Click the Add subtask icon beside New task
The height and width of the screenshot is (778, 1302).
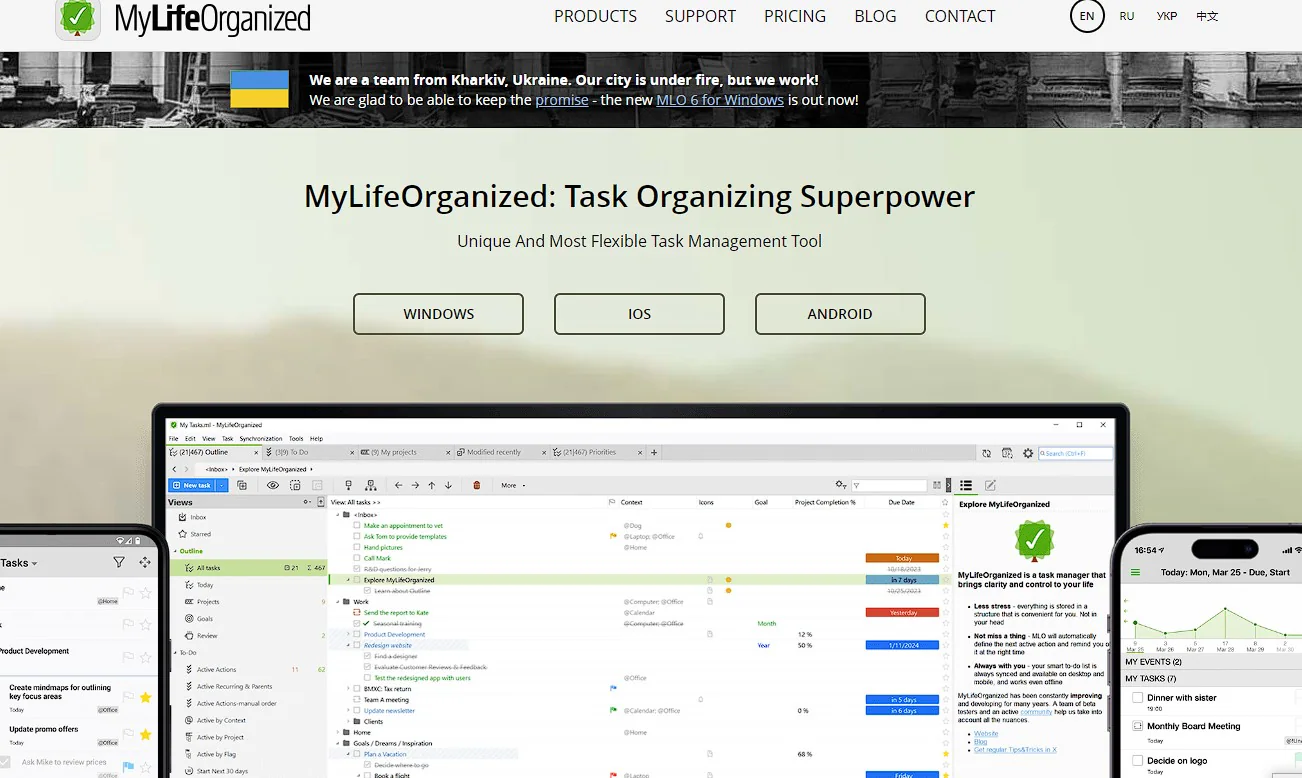(242, 485)
